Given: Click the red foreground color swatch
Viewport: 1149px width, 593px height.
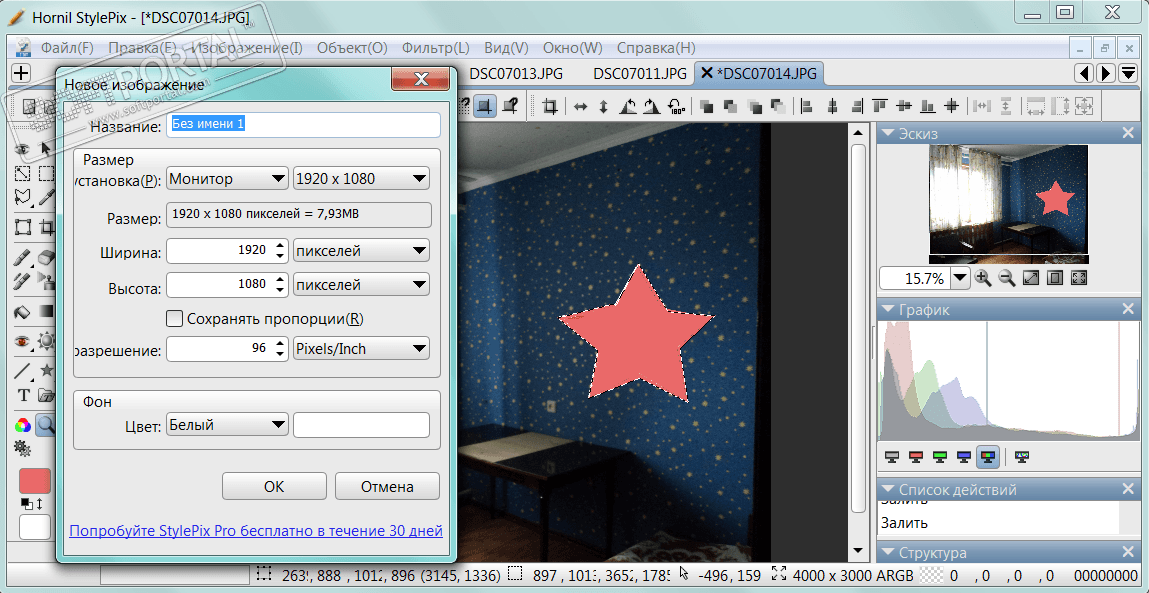Looking at the screenshot, I should point(34,481).
